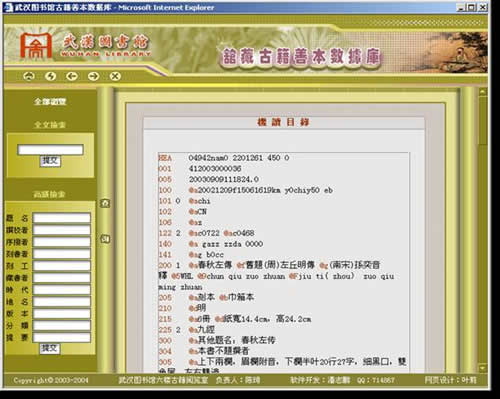This screenshot has height=399, width=500.
Task: Click the timestamp 20030909111824.0
Action: 224,179
